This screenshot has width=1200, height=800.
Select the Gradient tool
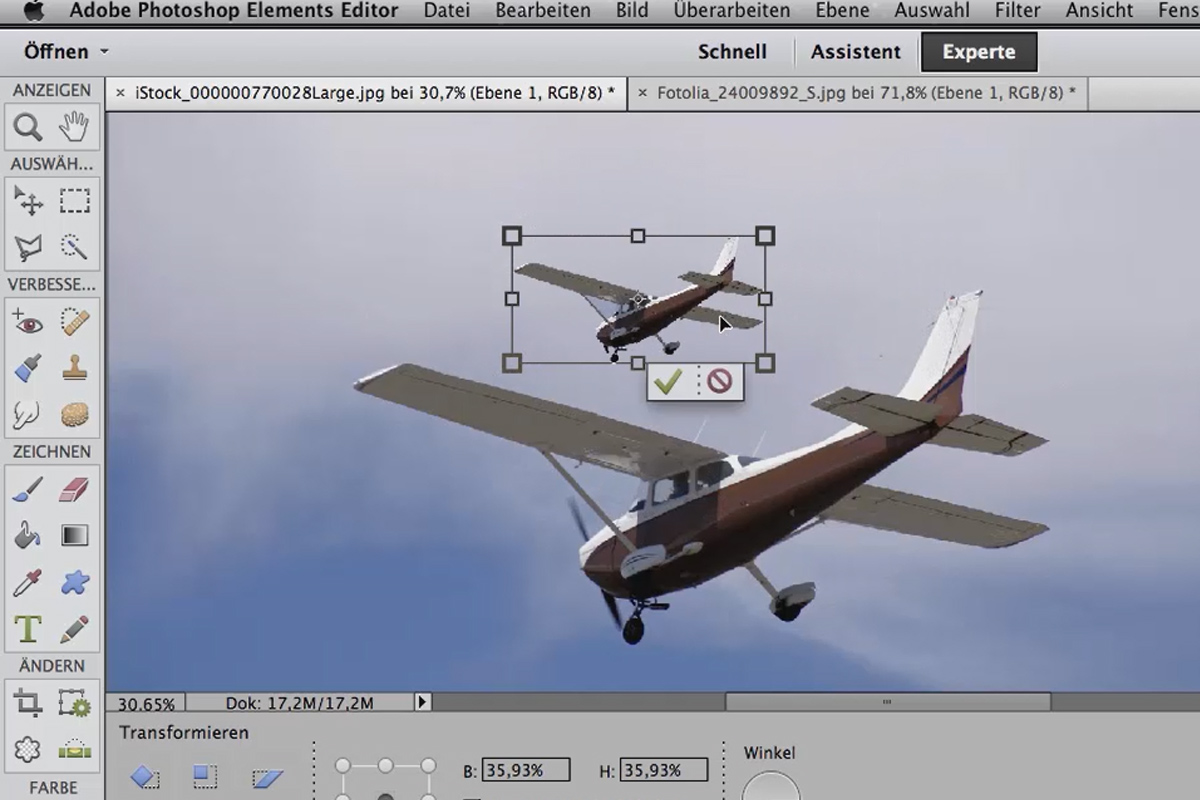[x=75, y=535]
